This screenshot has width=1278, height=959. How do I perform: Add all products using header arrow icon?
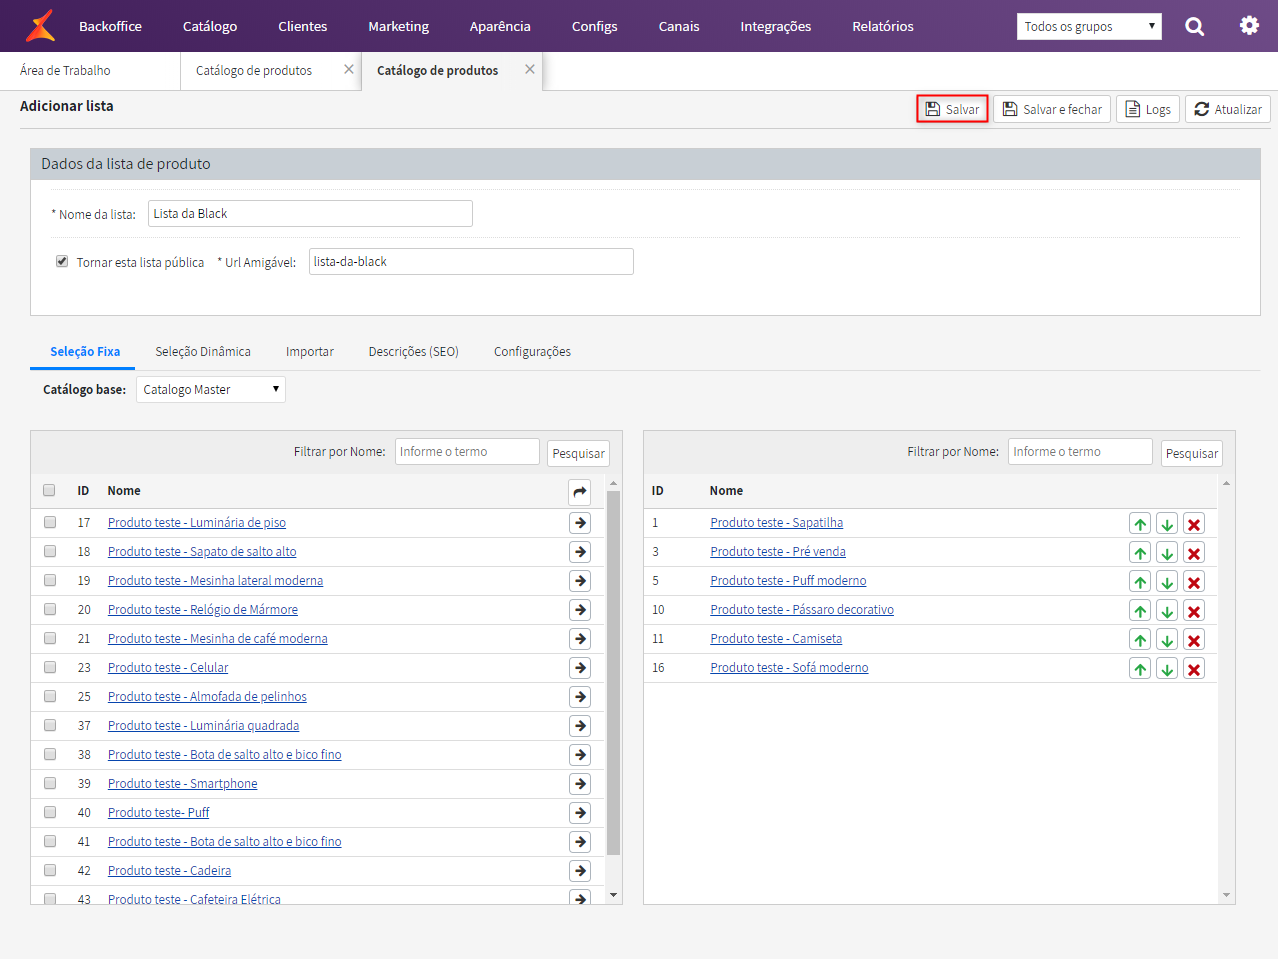(x=580, y=492)
